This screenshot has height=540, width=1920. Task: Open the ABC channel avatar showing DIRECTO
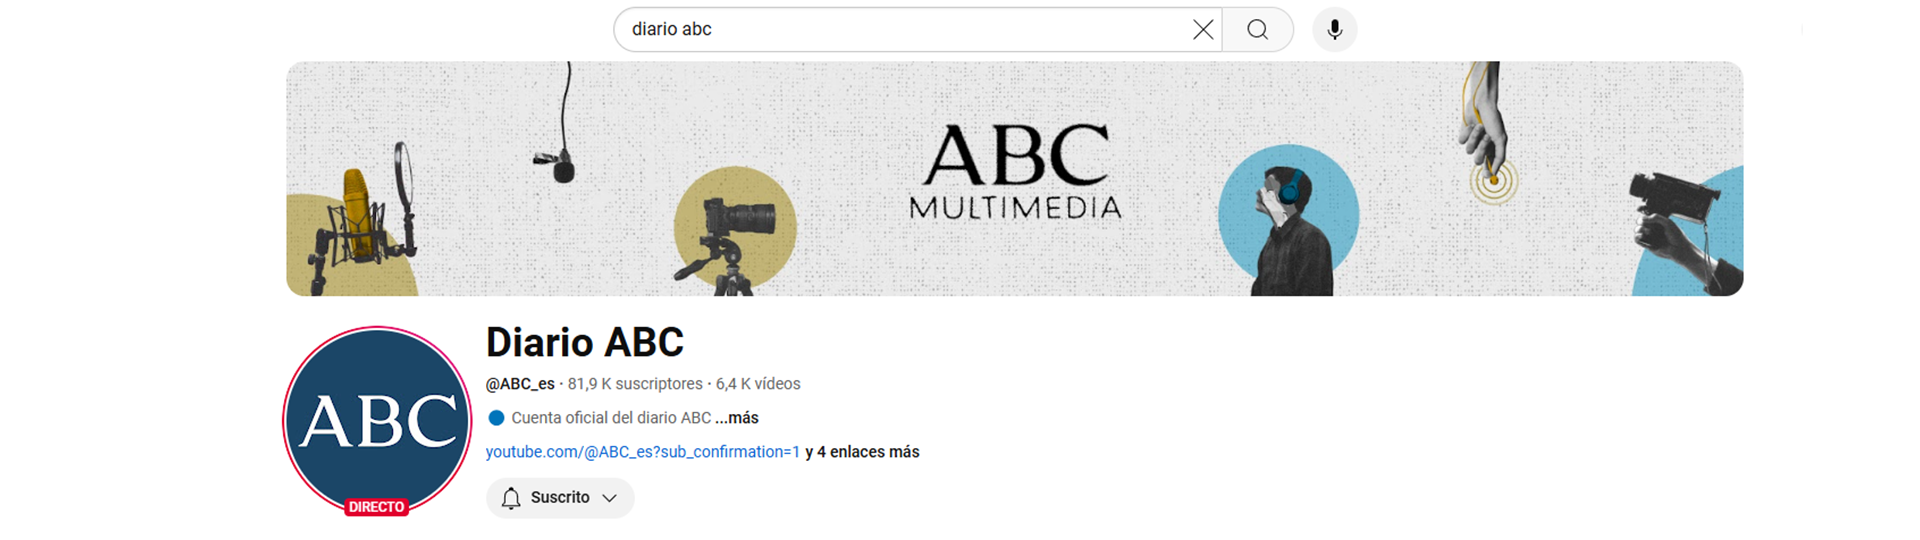pos(377,421)
